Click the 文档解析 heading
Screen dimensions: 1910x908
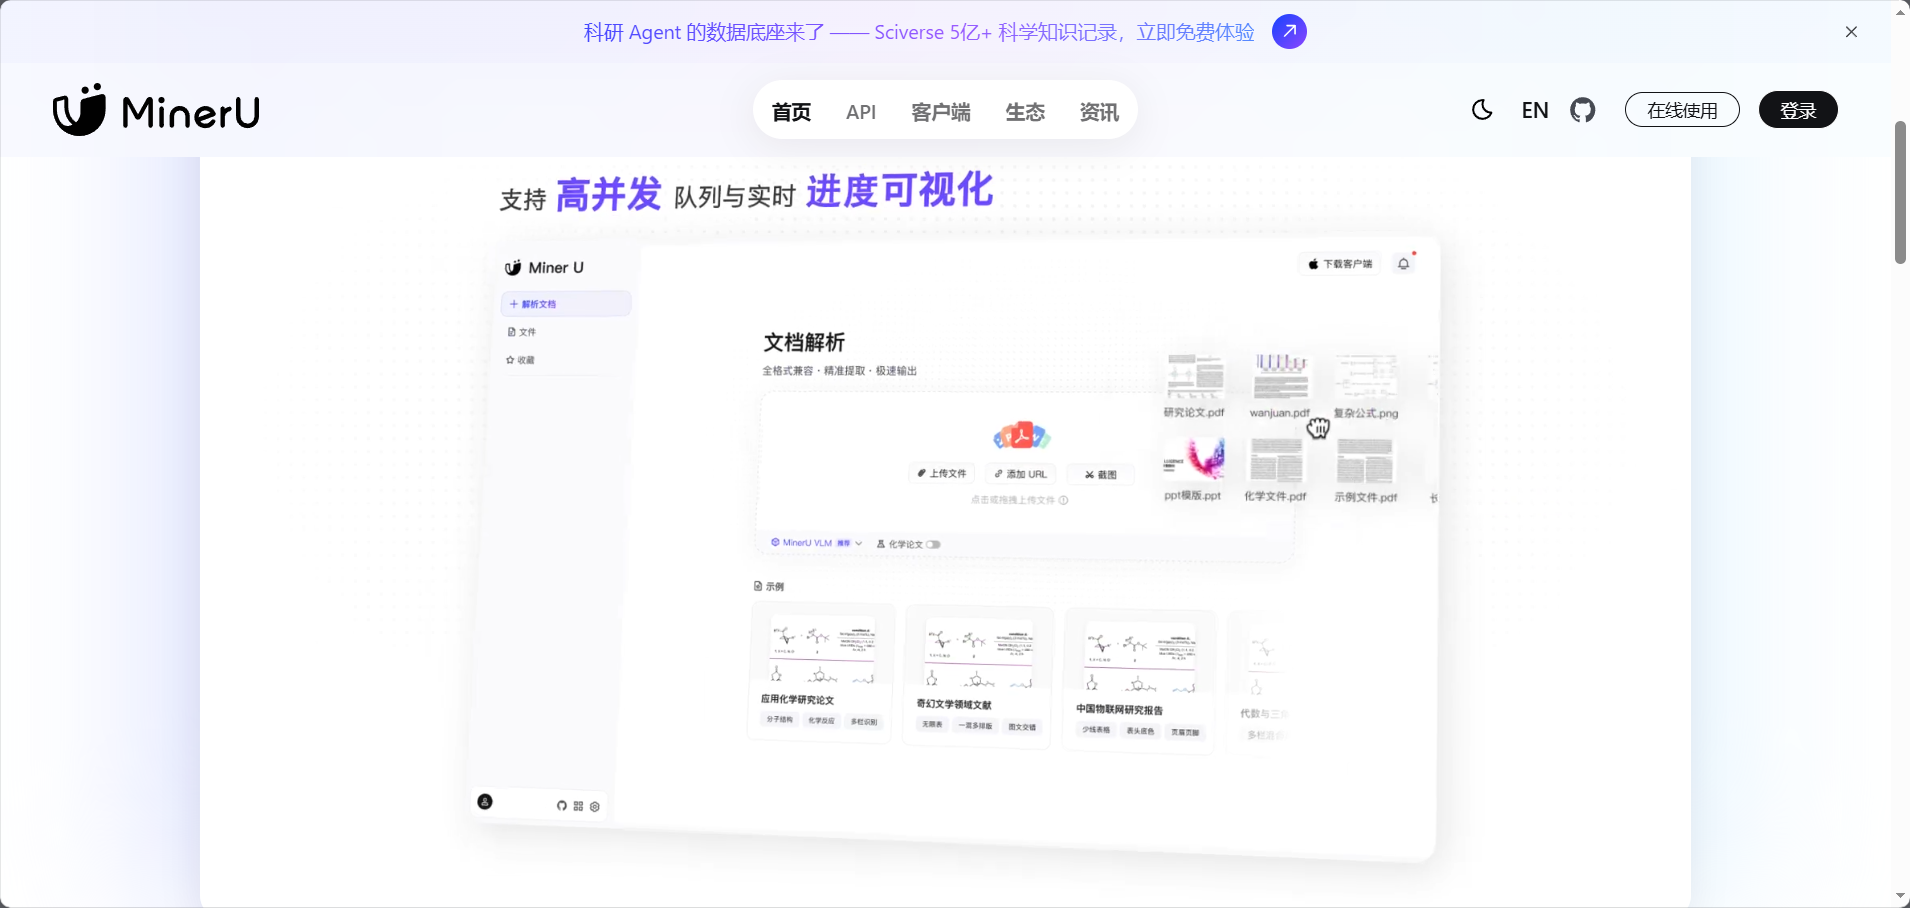pyautogui.click(x=804, y=343)
